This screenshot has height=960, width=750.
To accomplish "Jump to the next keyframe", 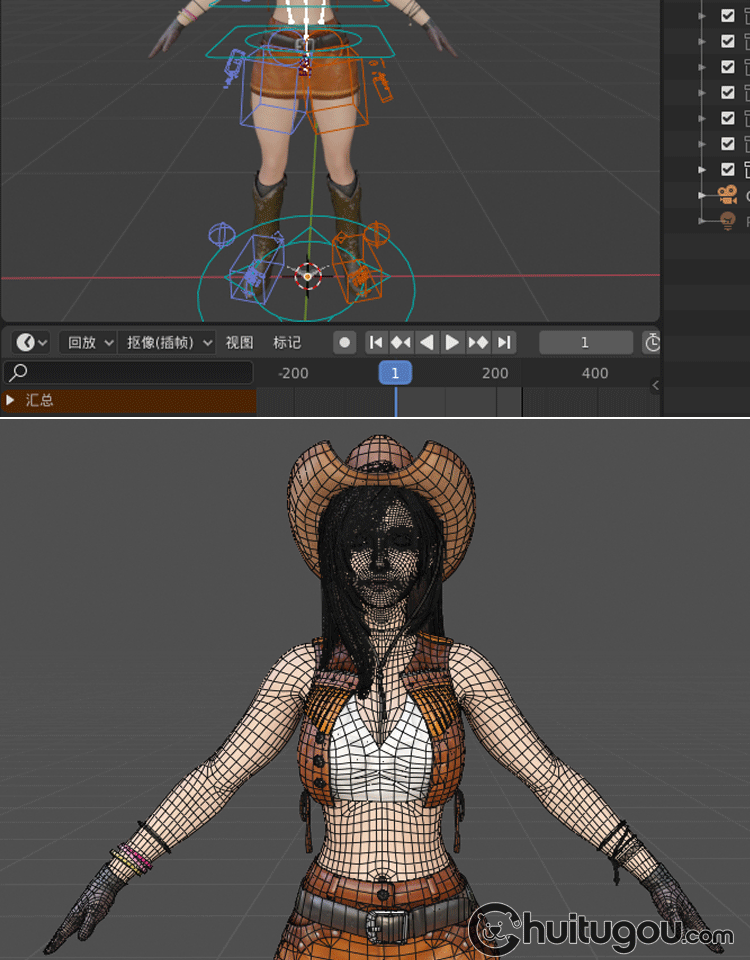I will pos(478,342).
